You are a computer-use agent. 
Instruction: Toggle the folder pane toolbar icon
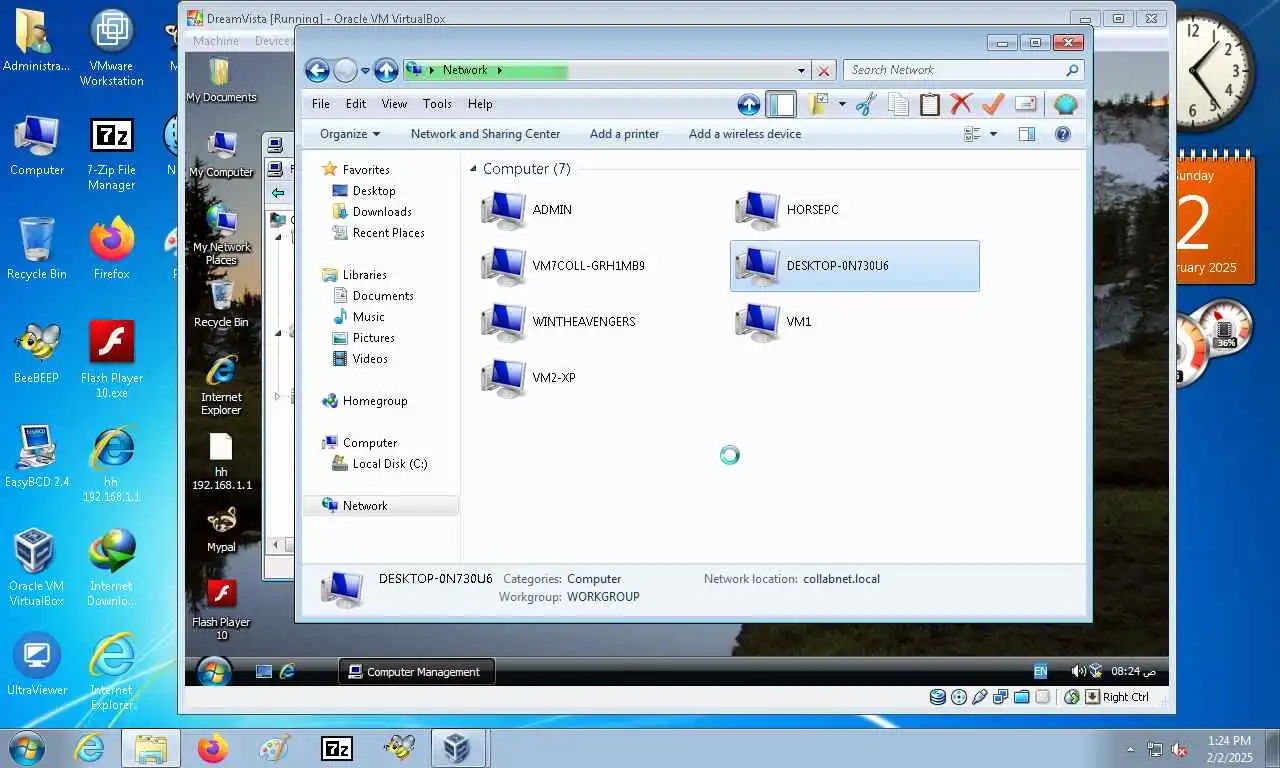[x=780, y=104]
